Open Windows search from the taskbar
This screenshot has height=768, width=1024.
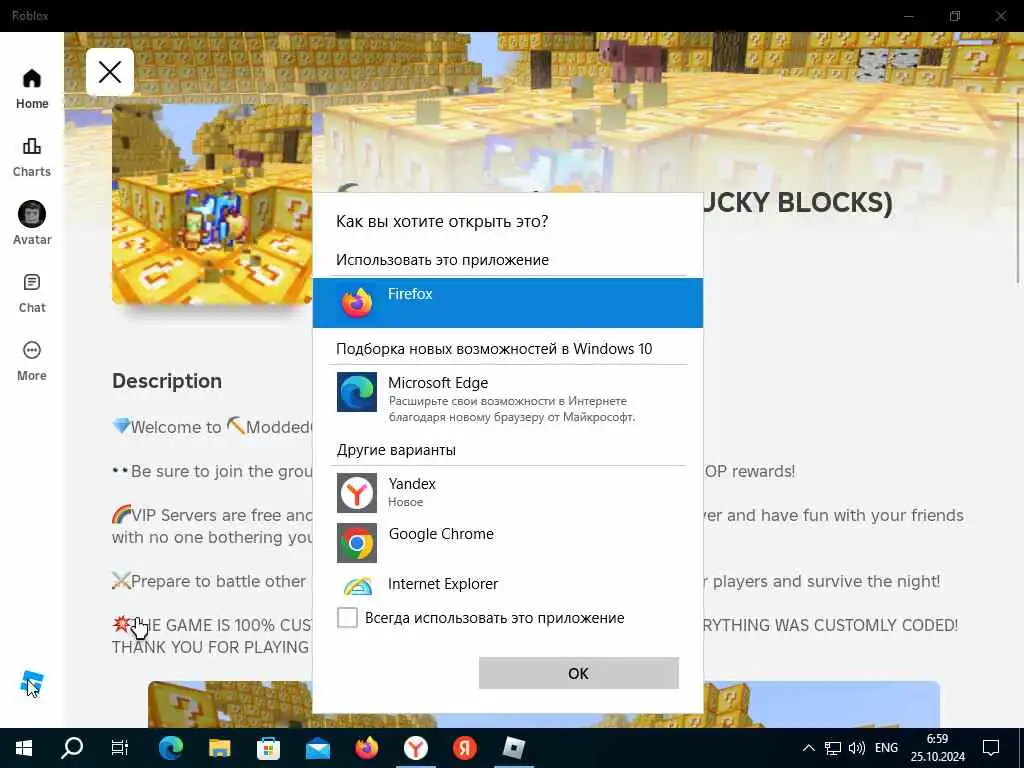72,748
